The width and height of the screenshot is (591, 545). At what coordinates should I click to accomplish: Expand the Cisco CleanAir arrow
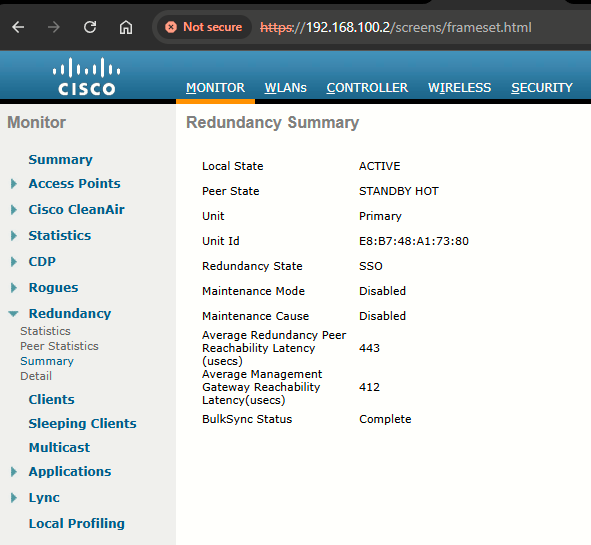tap(14, 210)
